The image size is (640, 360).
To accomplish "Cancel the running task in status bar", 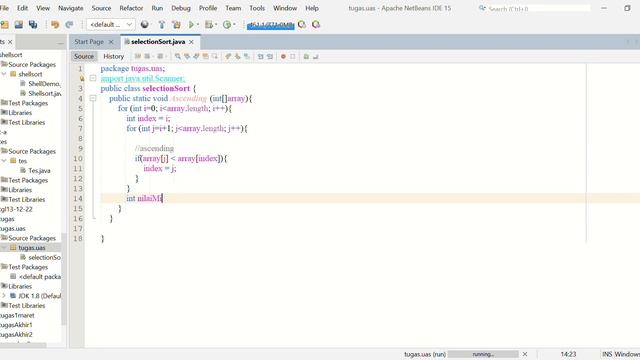I will [x=525, y=354].
